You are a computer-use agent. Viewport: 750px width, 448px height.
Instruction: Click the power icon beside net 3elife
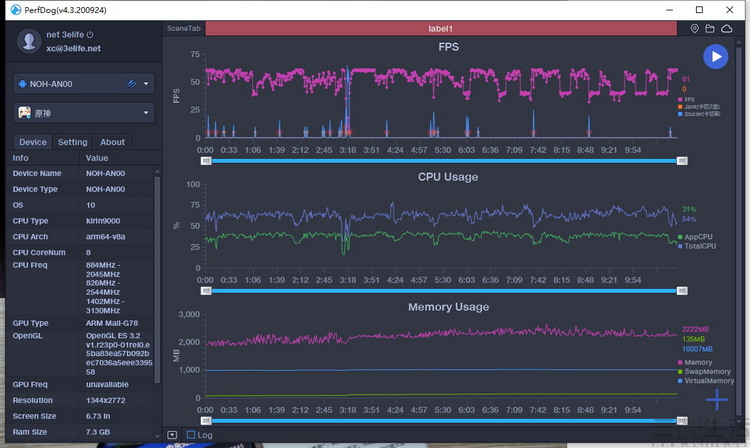[90, 35]
